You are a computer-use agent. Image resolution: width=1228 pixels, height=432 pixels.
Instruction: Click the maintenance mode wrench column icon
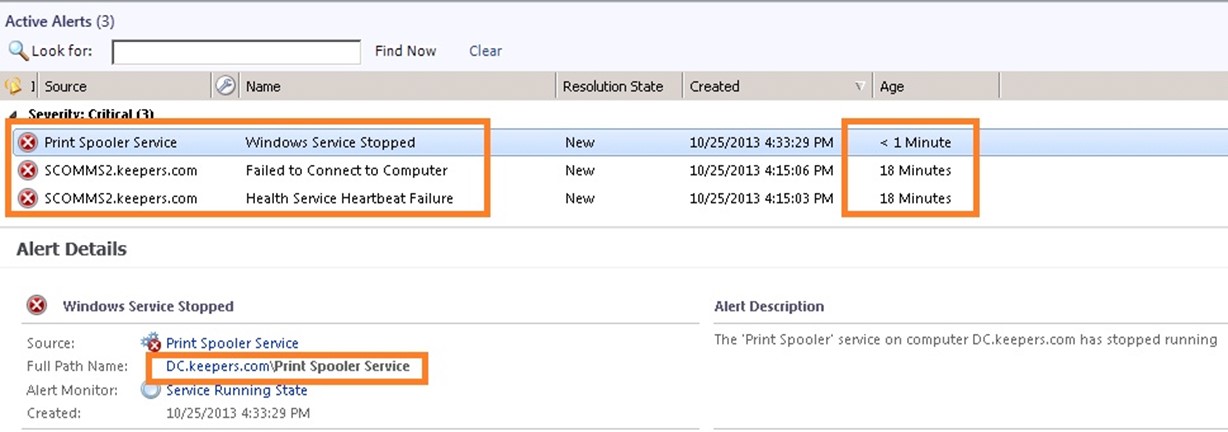pos(226,86)
